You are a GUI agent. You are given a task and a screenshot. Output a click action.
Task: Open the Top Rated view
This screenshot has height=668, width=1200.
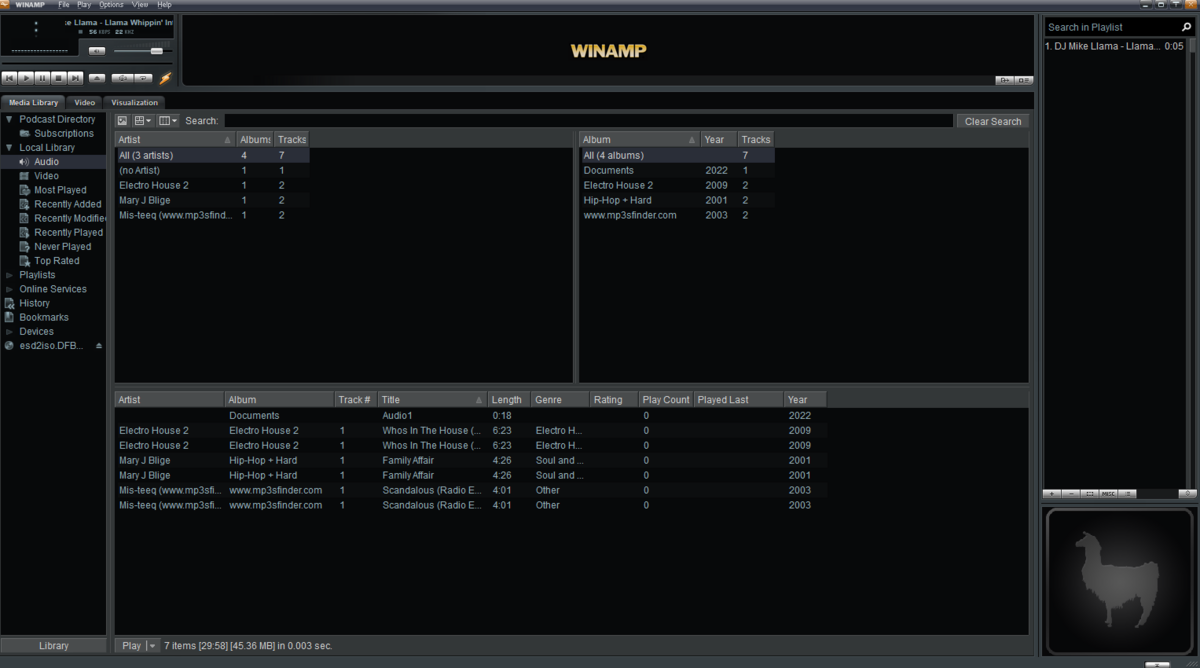click(57, 260)
